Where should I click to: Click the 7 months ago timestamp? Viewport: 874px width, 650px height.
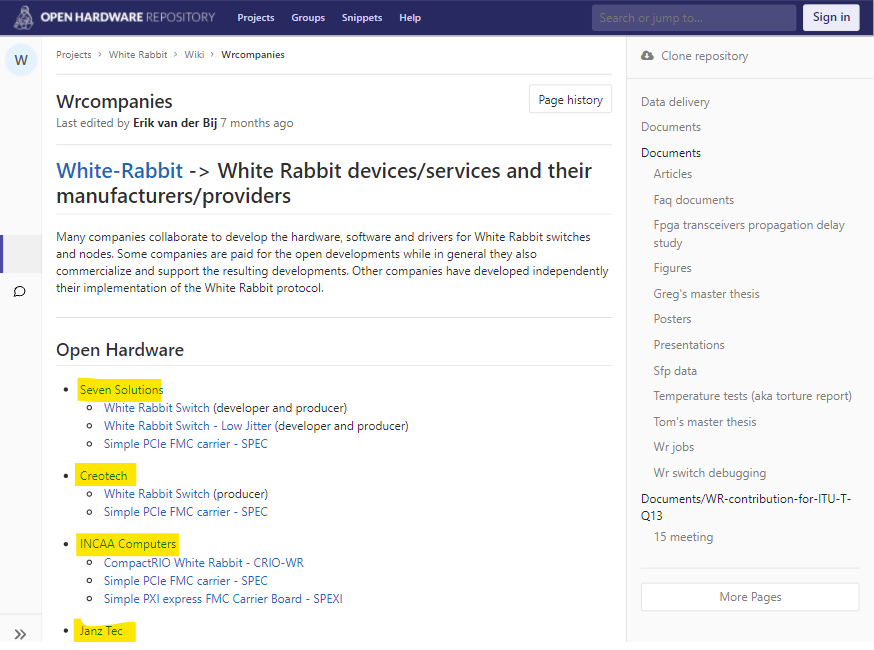click(257, 123)
